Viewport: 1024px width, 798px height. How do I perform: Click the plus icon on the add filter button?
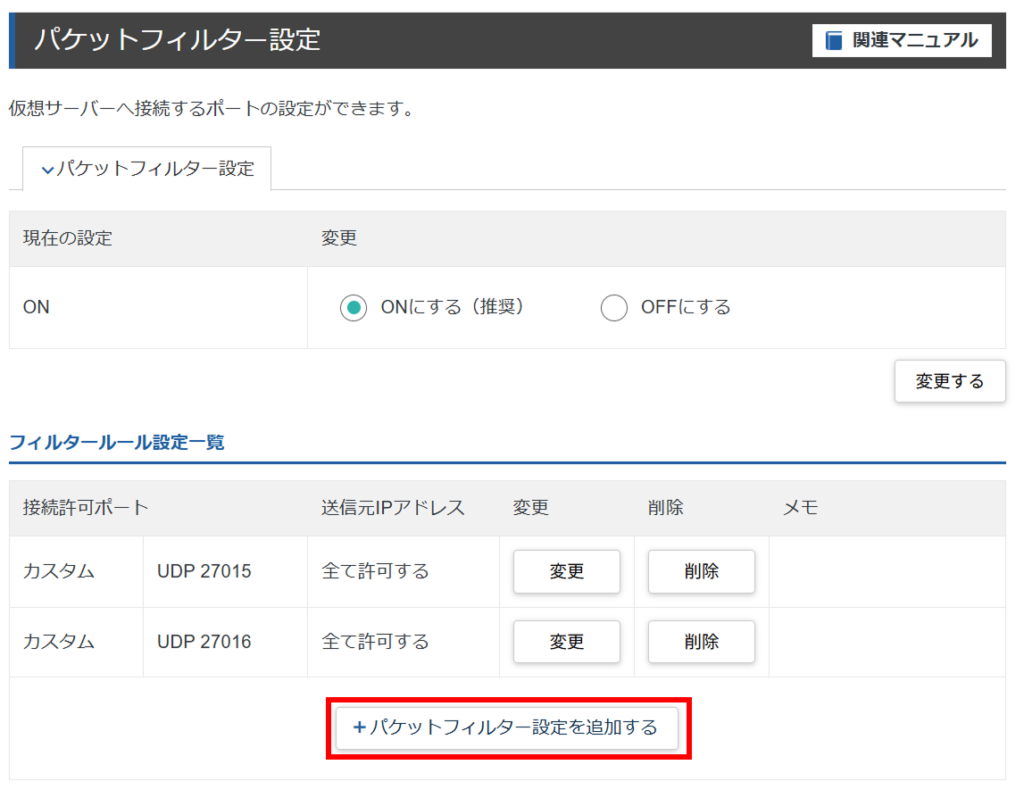(359, 728)
